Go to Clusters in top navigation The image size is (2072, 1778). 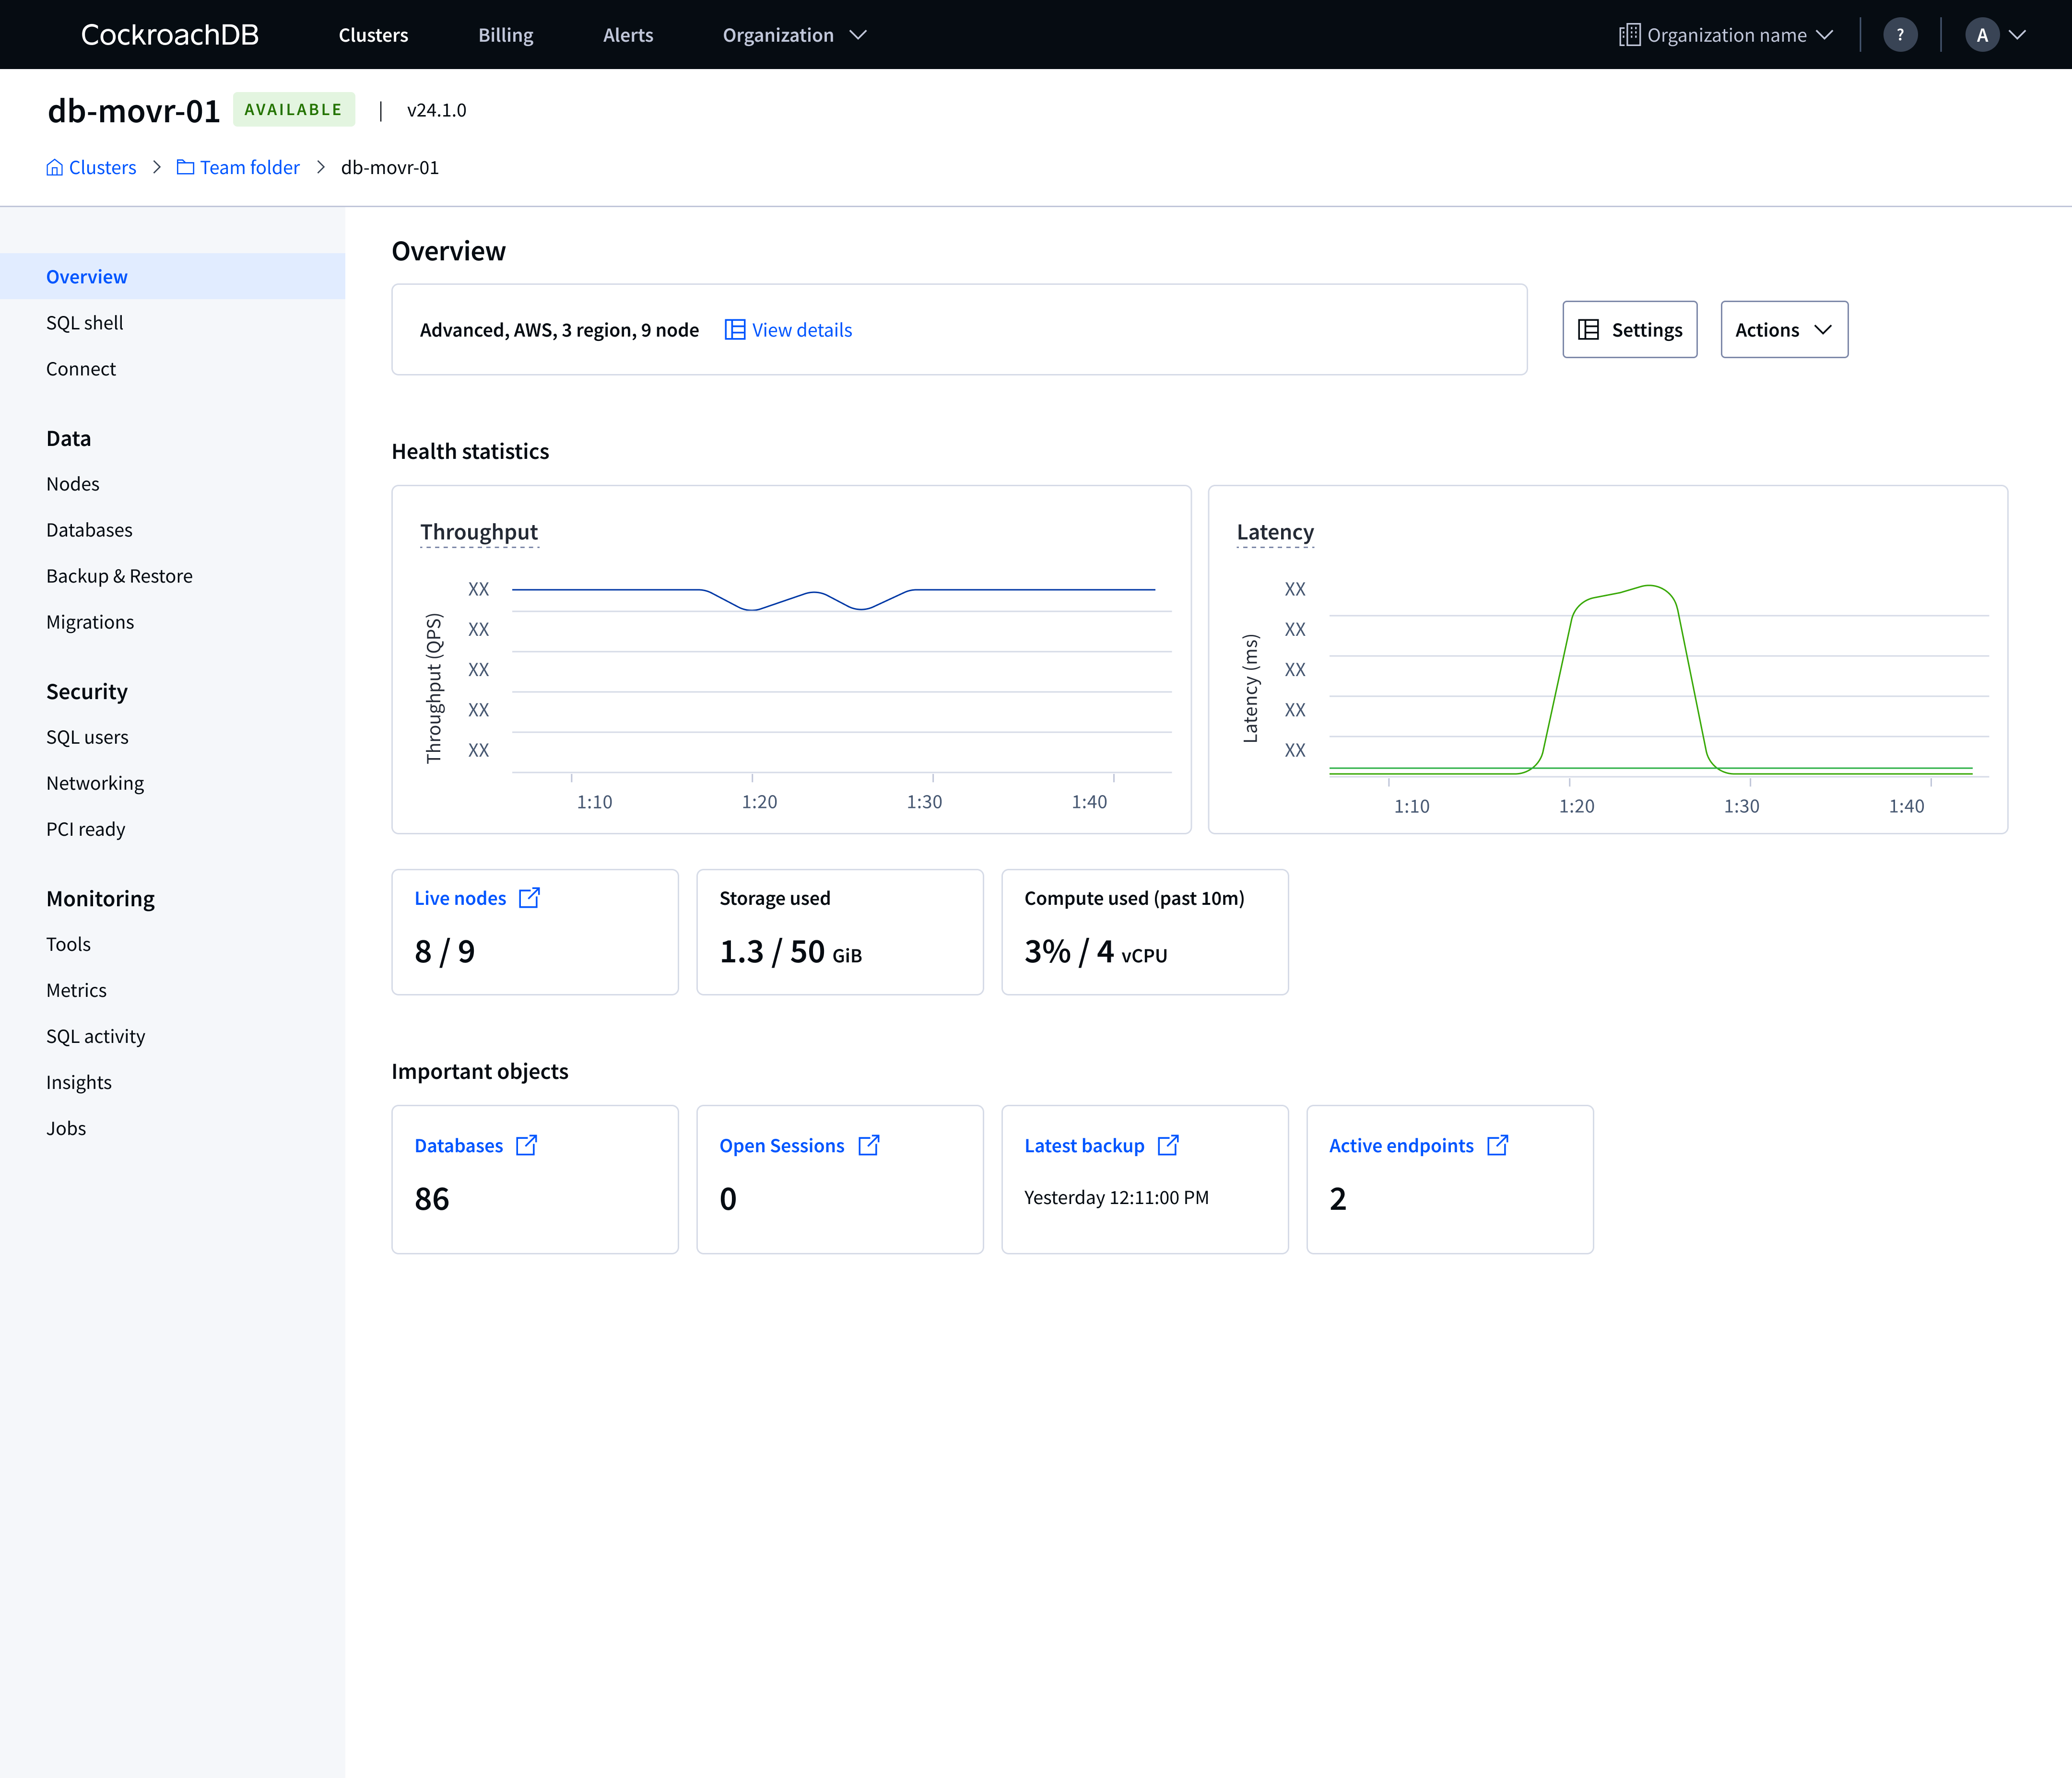coord(373,35)
